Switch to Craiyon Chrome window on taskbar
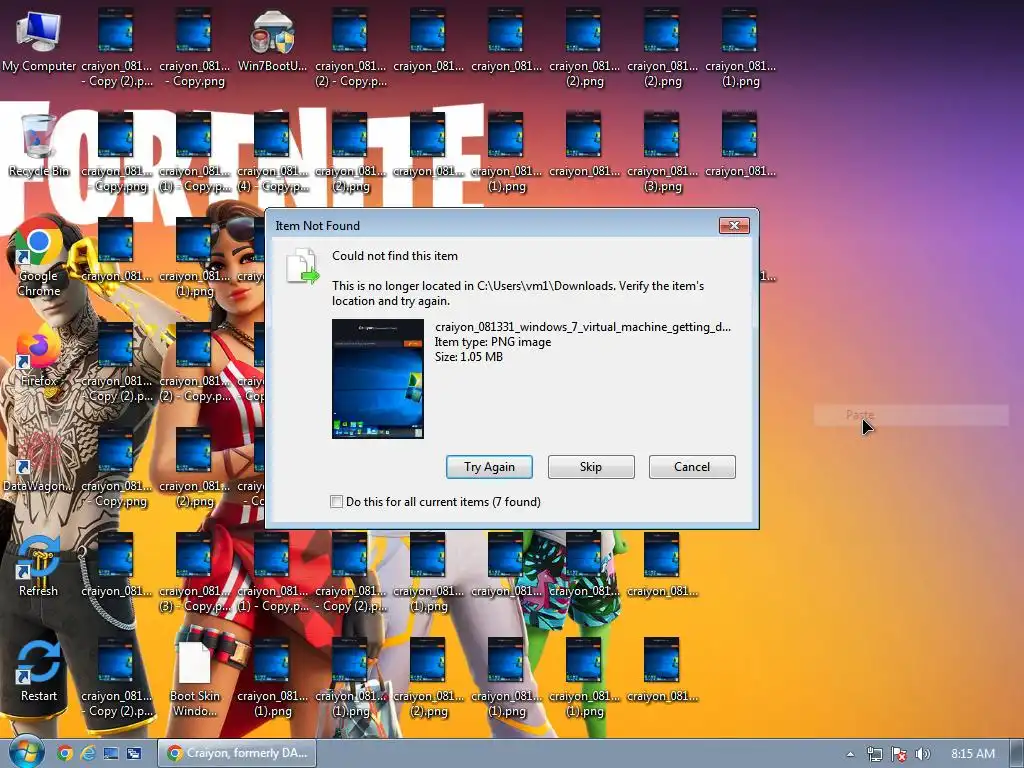Image resolution: width=1024 pixels, height=768 pixels. pyautogui.click(x=237, y=753)
